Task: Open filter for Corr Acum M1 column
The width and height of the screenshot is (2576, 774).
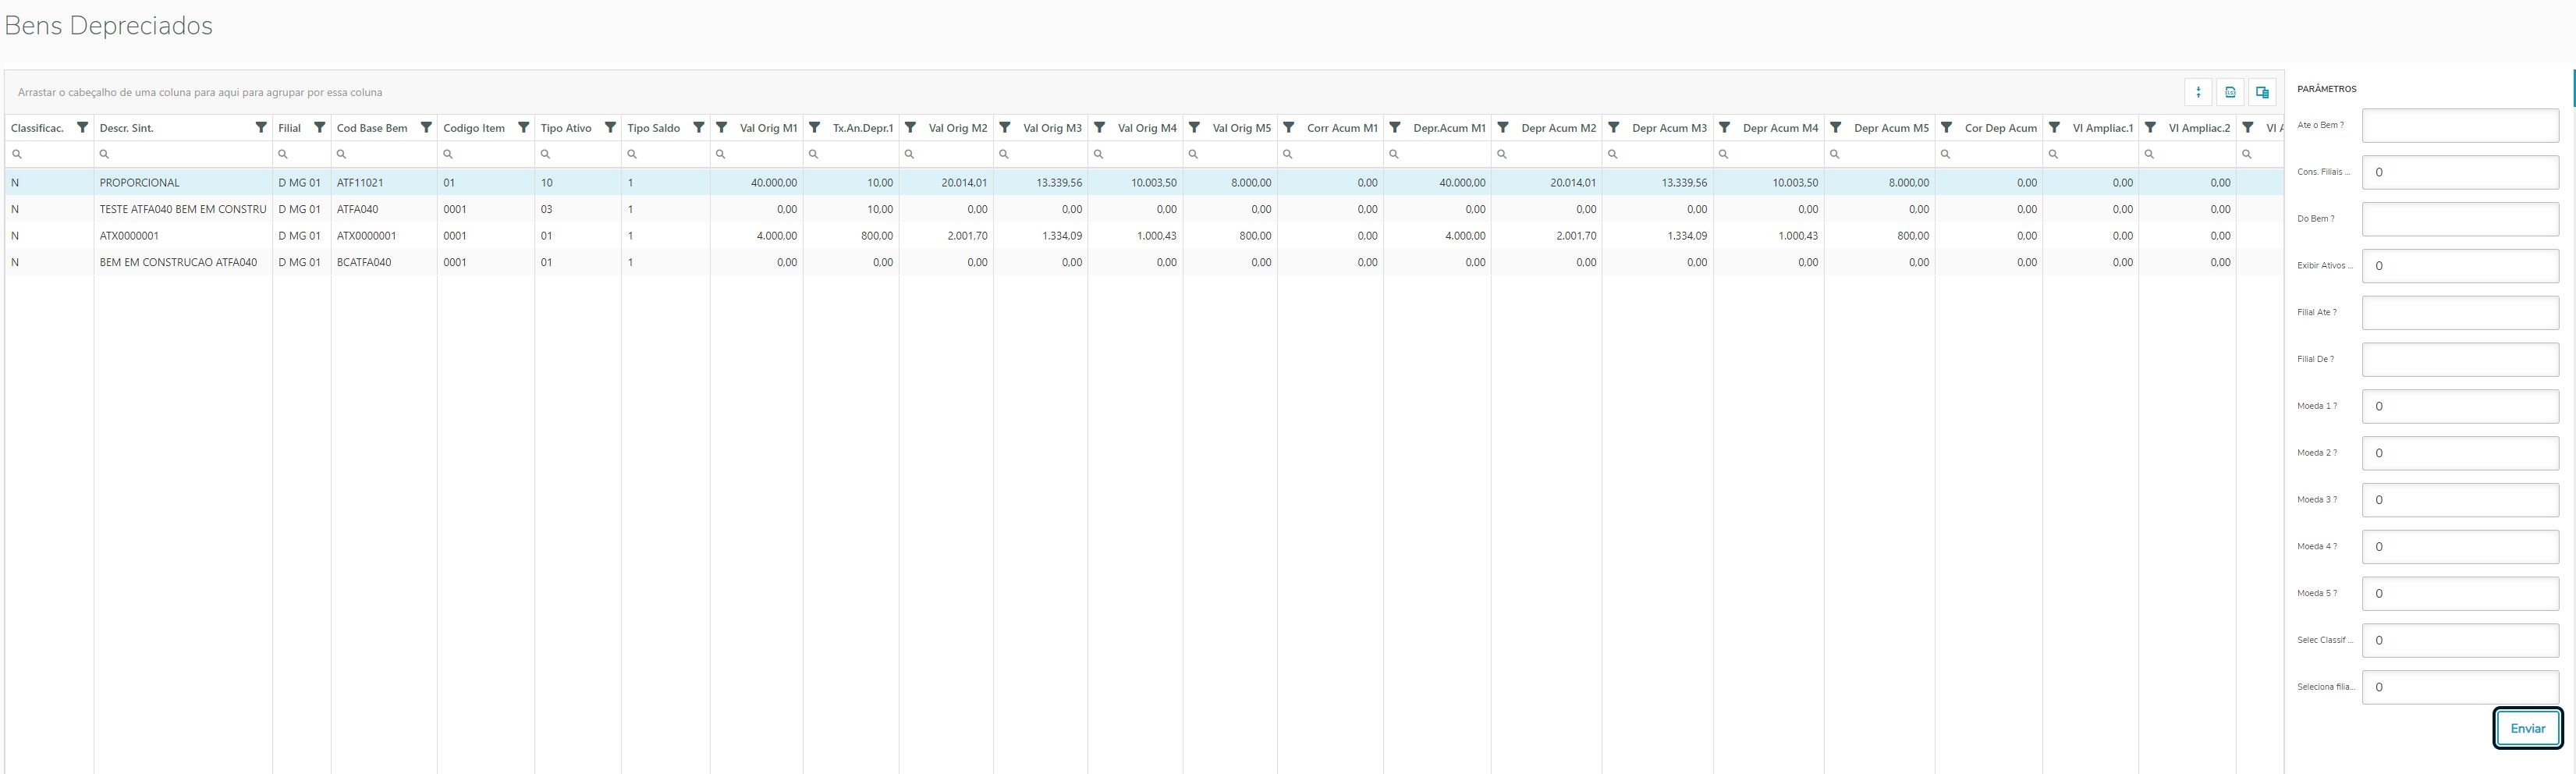Action: 1288,128
